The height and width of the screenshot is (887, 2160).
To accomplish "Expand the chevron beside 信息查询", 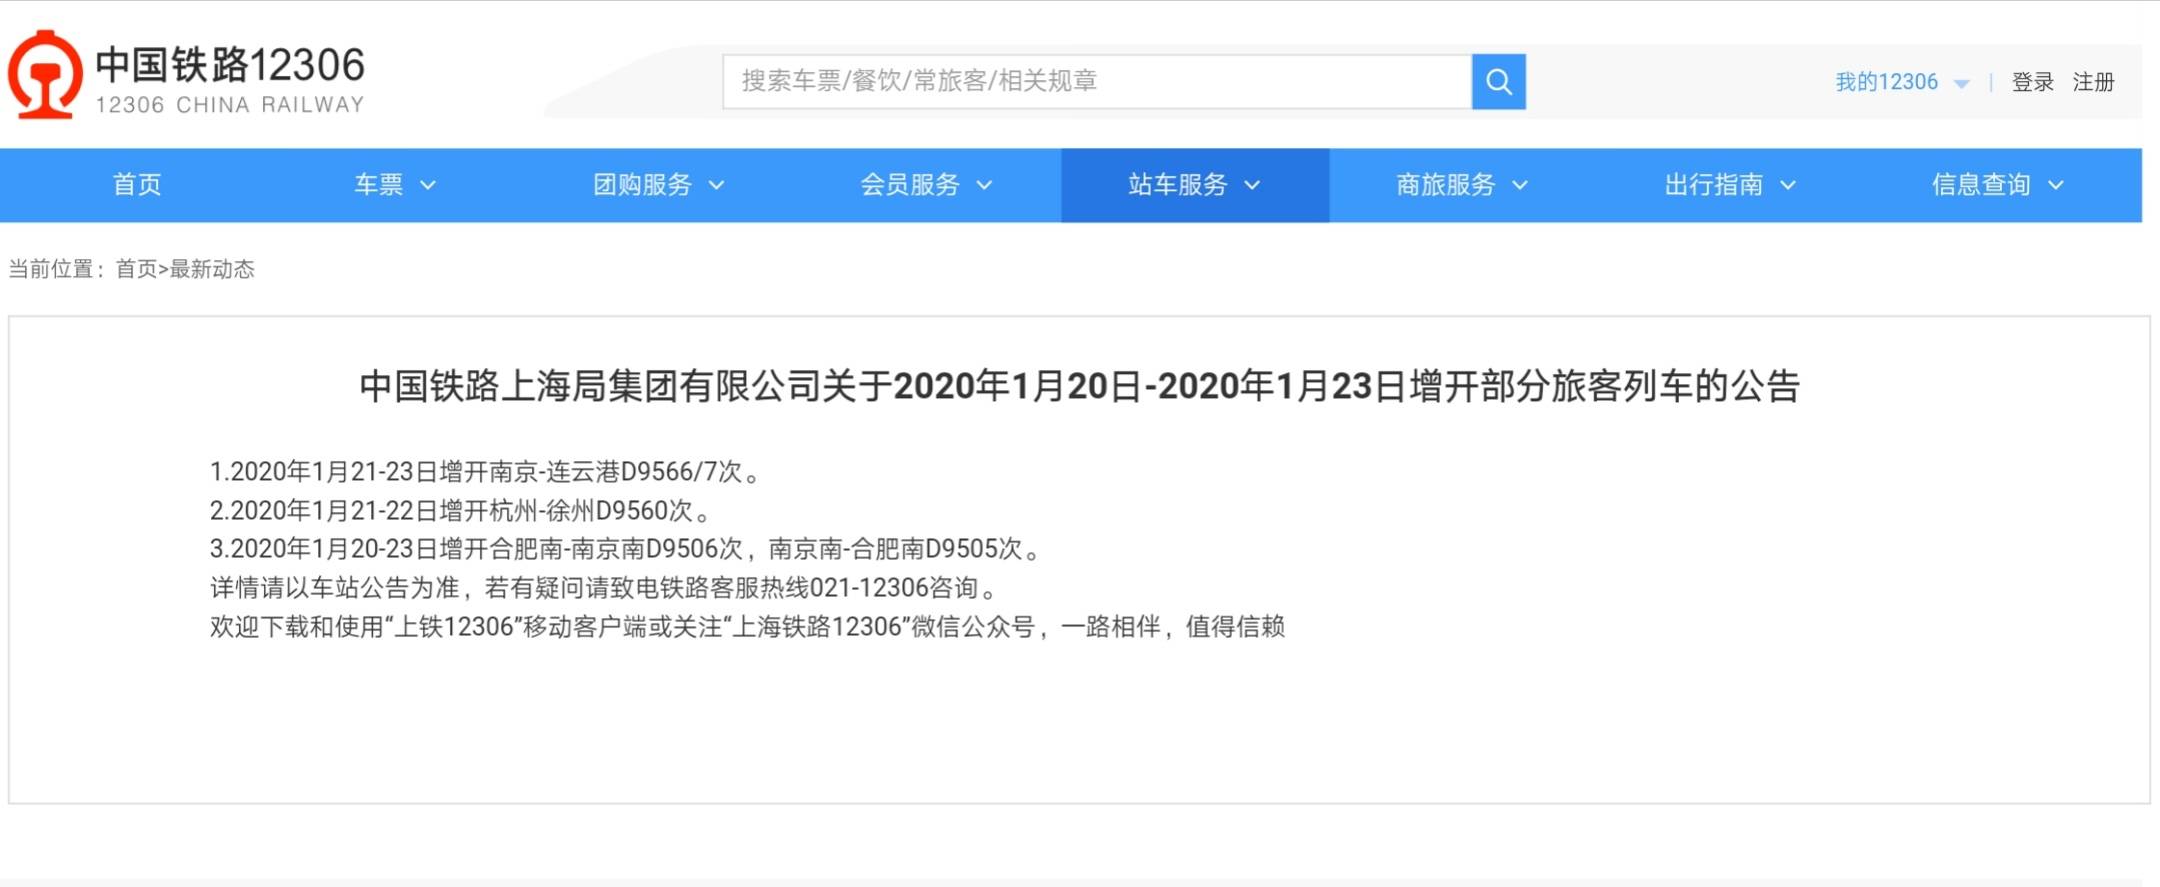I will click(2056, 185).
